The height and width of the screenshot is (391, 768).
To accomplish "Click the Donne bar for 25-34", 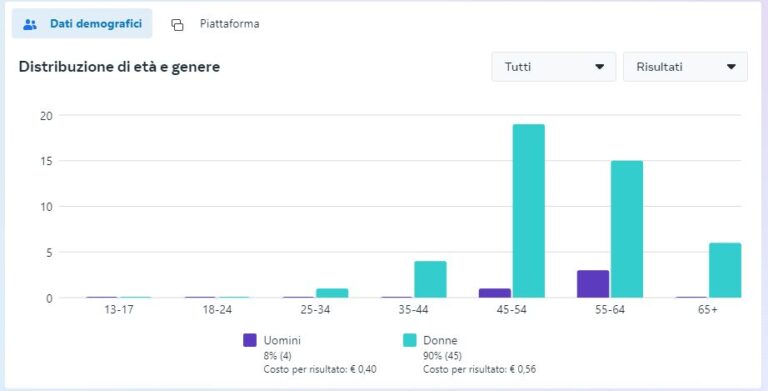I will [x=332, y=293].
